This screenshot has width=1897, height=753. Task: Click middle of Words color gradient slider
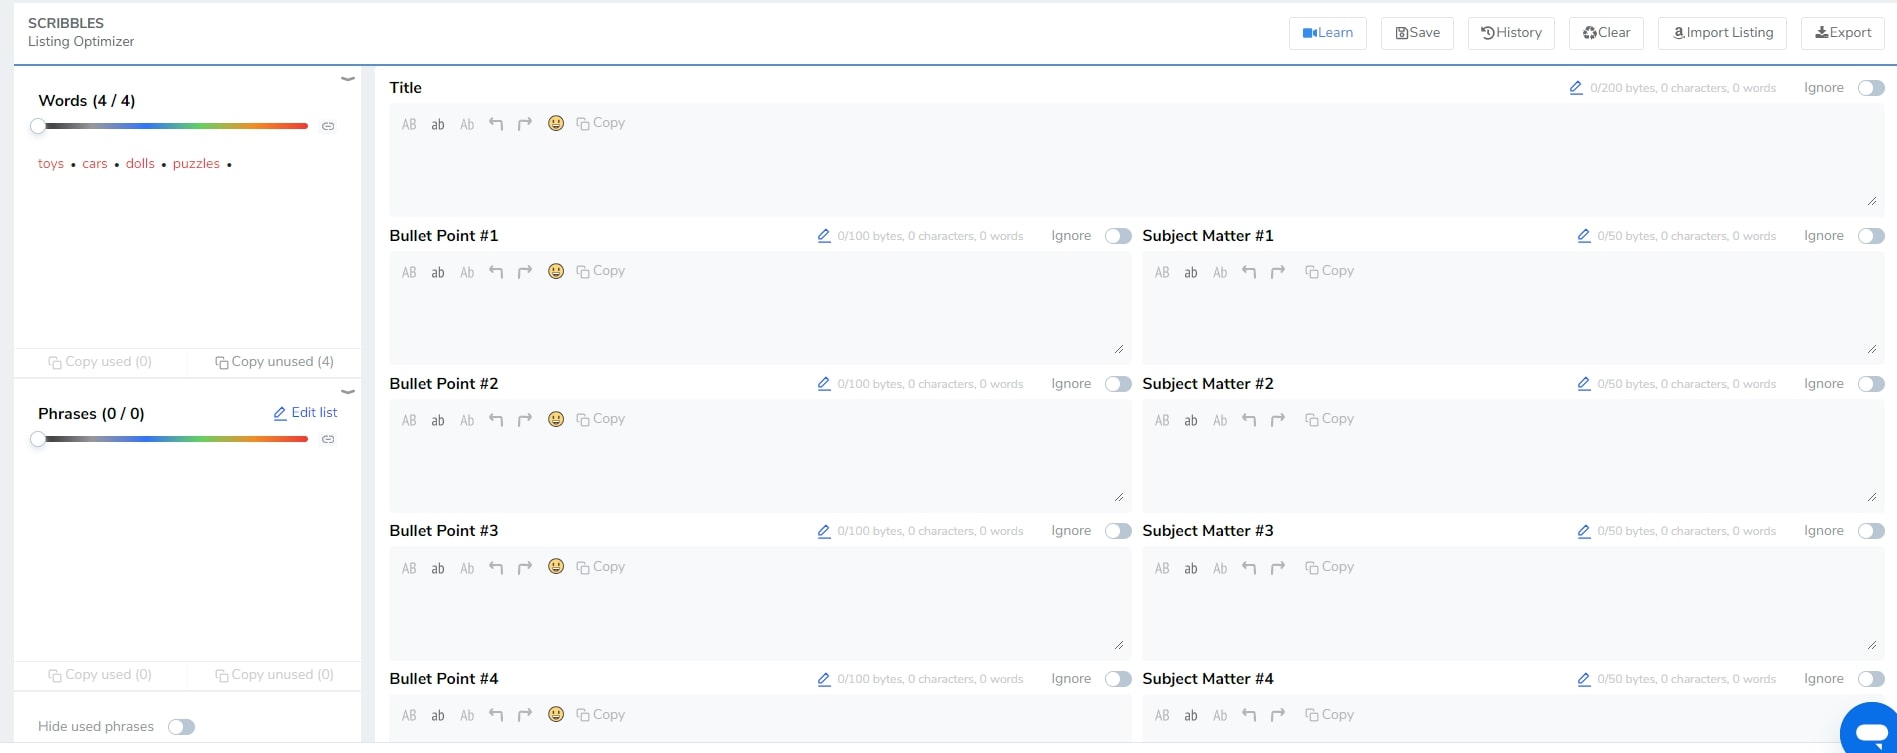tap(173, 126)
